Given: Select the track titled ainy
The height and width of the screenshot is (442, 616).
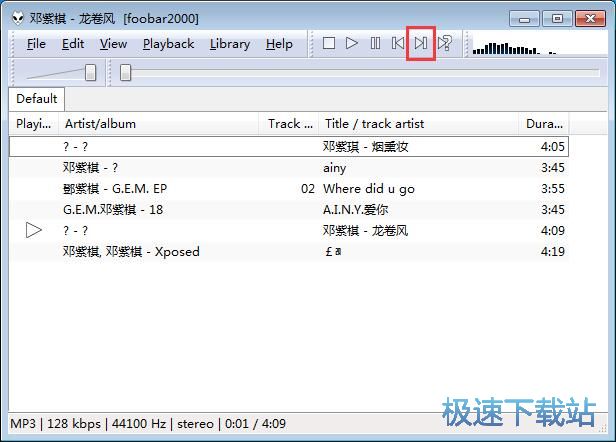Looking at the screenshot, I should (x=289, y=168).
